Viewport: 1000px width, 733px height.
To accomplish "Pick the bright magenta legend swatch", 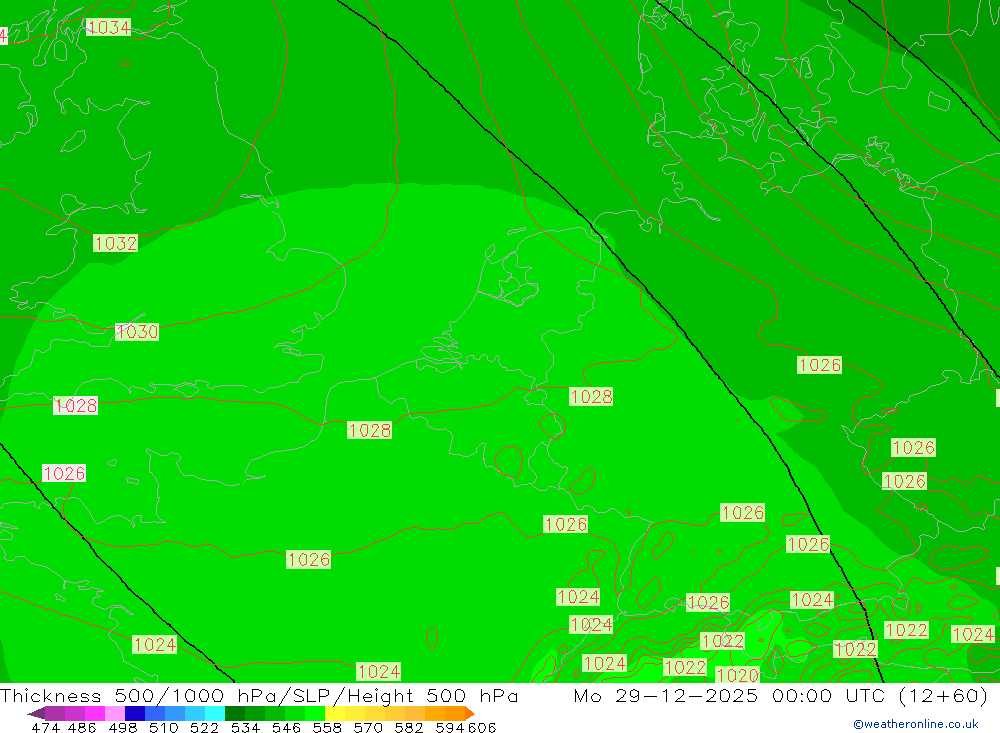I will pyautogui.click(x=94, y=713).
